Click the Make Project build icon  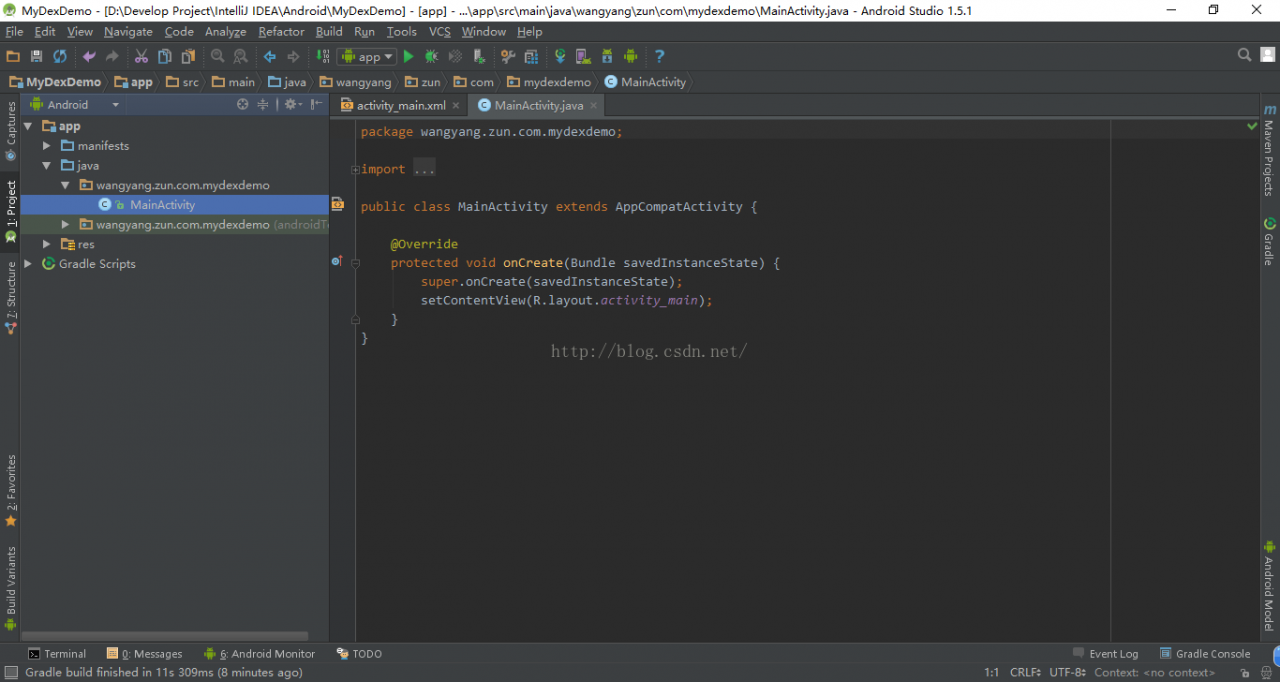(322, 57)
